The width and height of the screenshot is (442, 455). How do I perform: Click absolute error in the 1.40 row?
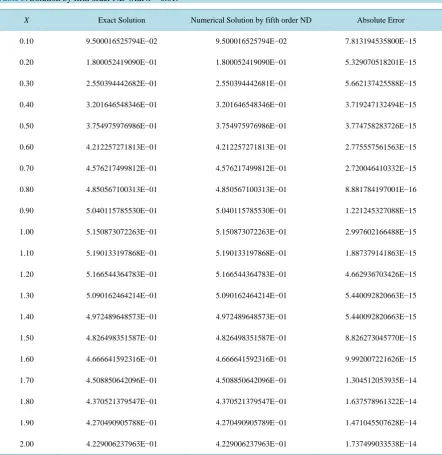(381, 317)
